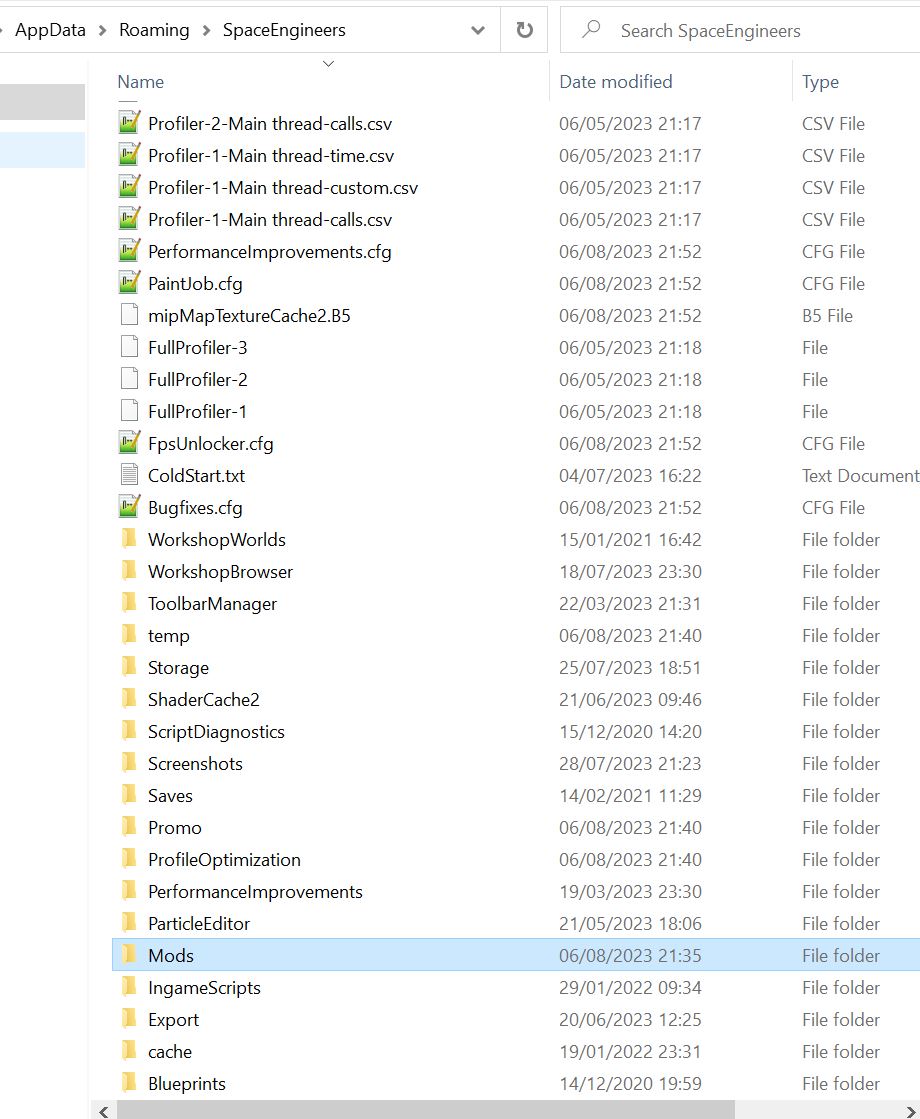Click the B5 File type cell

coord(827,315)
